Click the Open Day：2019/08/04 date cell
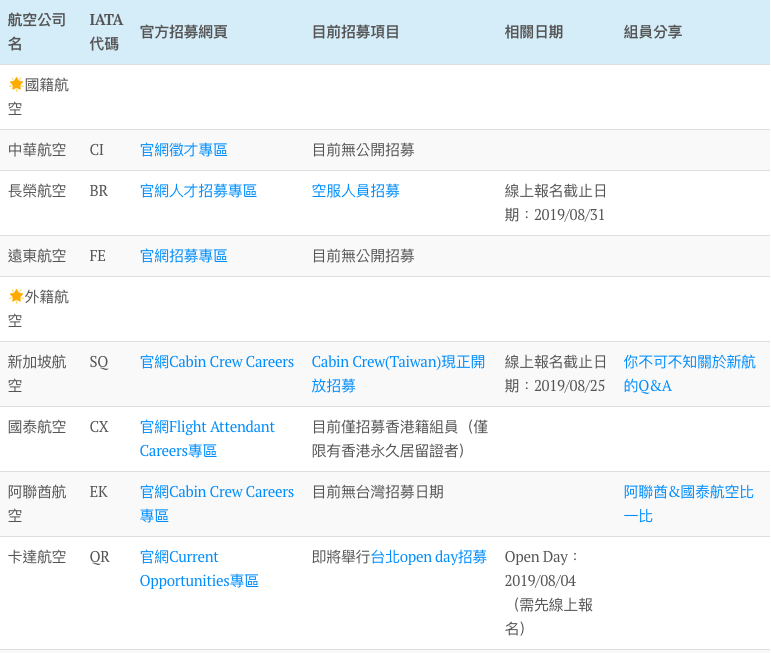 point(549,593)
